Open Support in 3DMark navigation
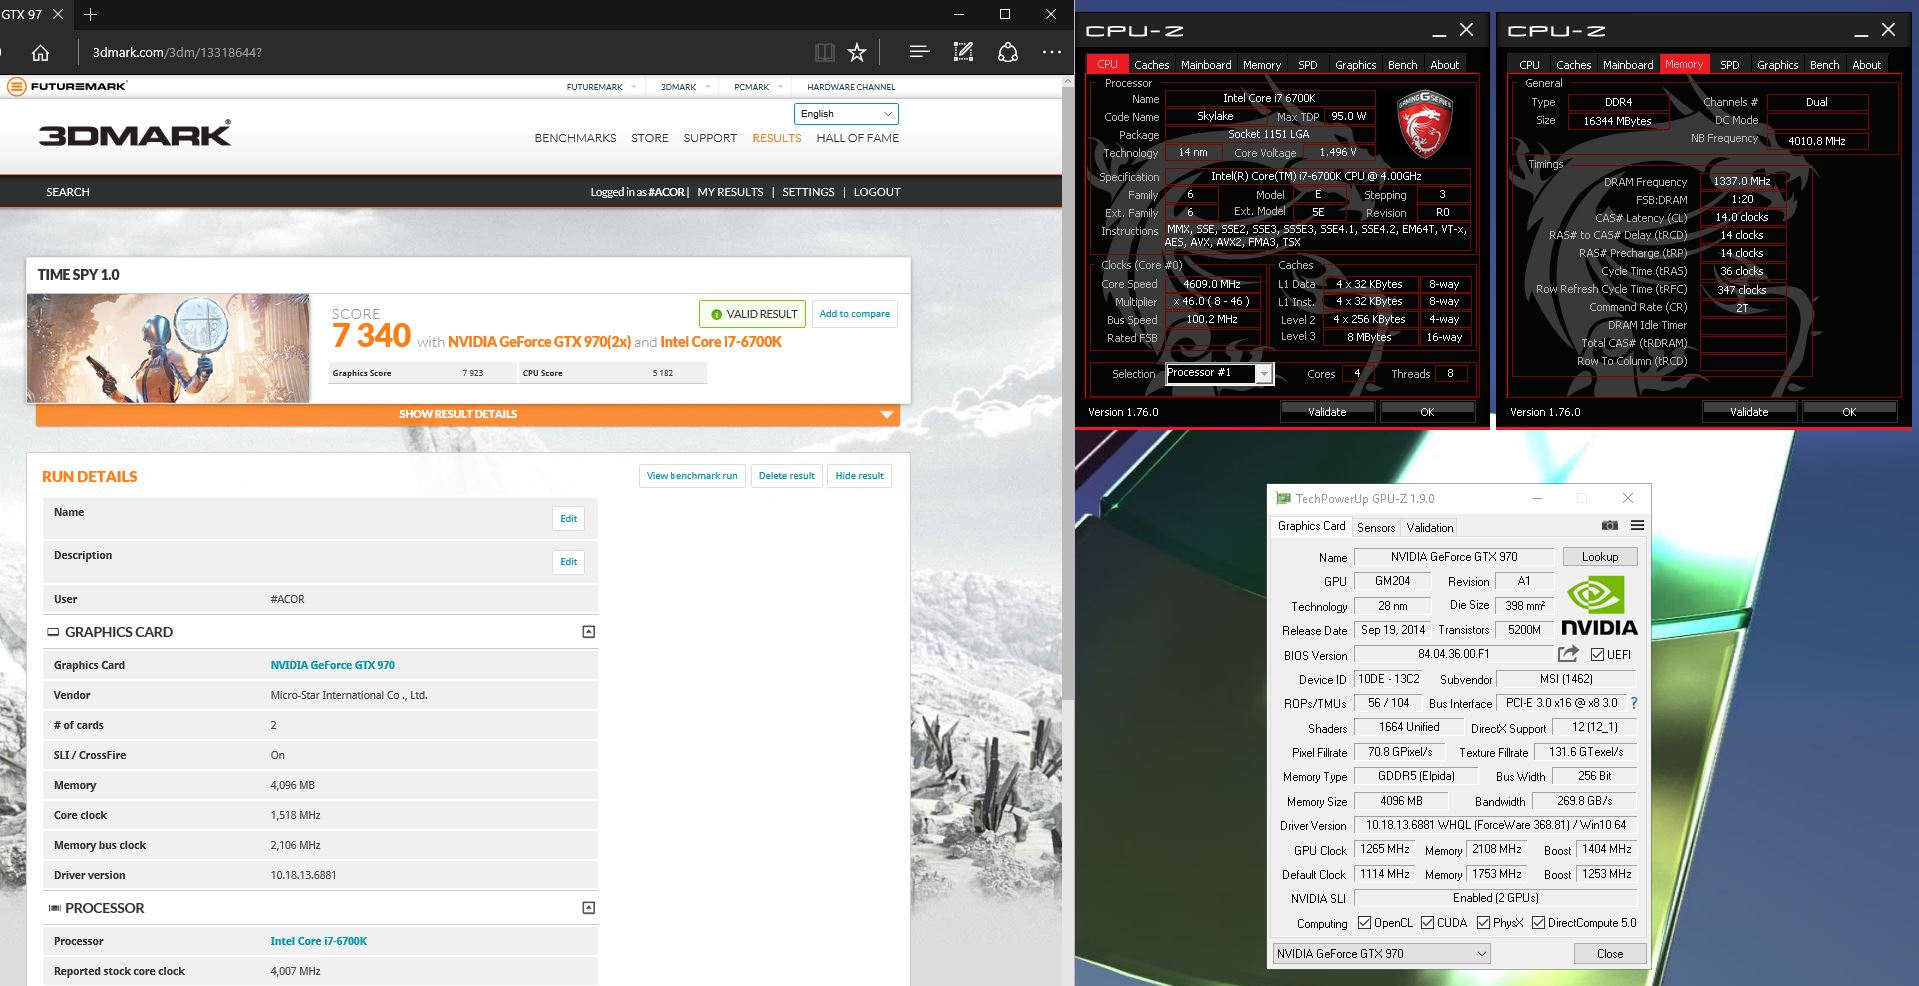 click(710, 138)
